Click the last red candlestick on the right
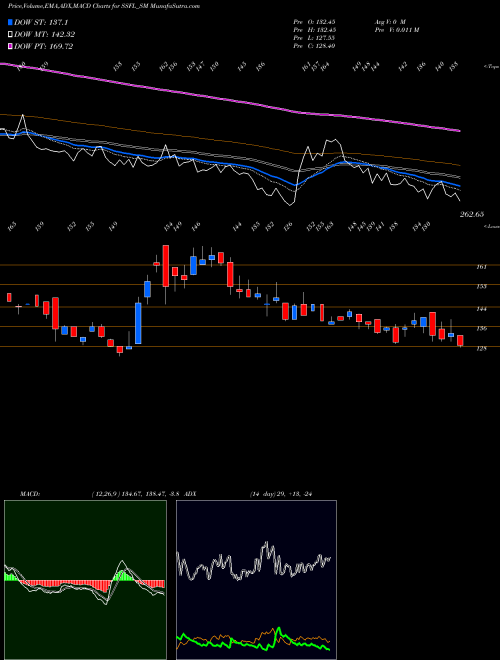Screen dimensions: 500x660 pos(460,341)
